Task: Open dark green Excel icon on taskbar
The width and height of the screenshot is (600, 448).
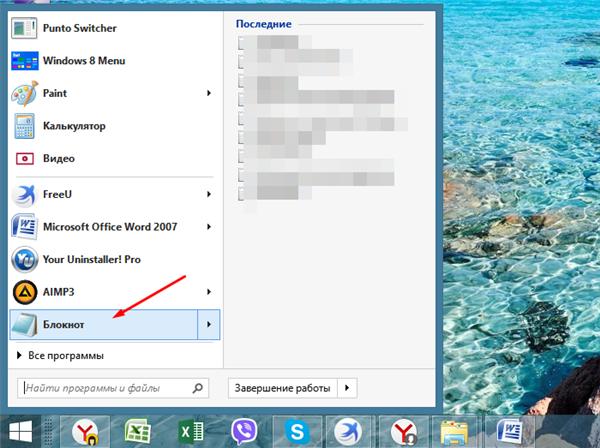Action: [x=191, y=432]
